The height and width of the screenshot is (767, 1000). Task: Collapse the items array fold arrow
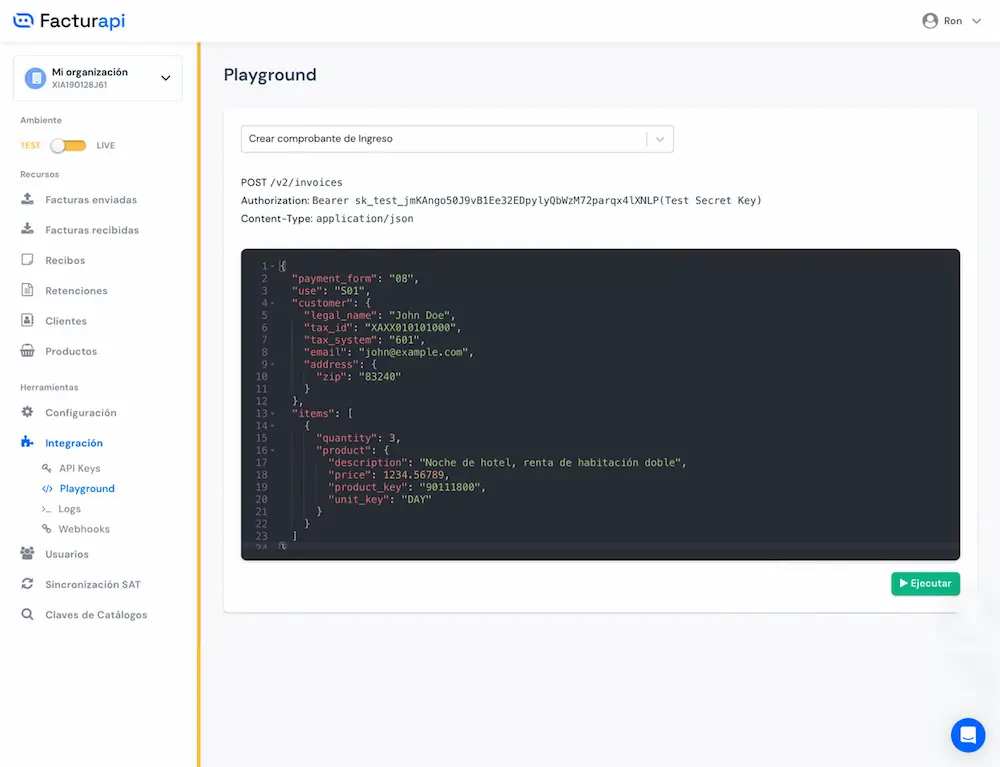point(272,414)
